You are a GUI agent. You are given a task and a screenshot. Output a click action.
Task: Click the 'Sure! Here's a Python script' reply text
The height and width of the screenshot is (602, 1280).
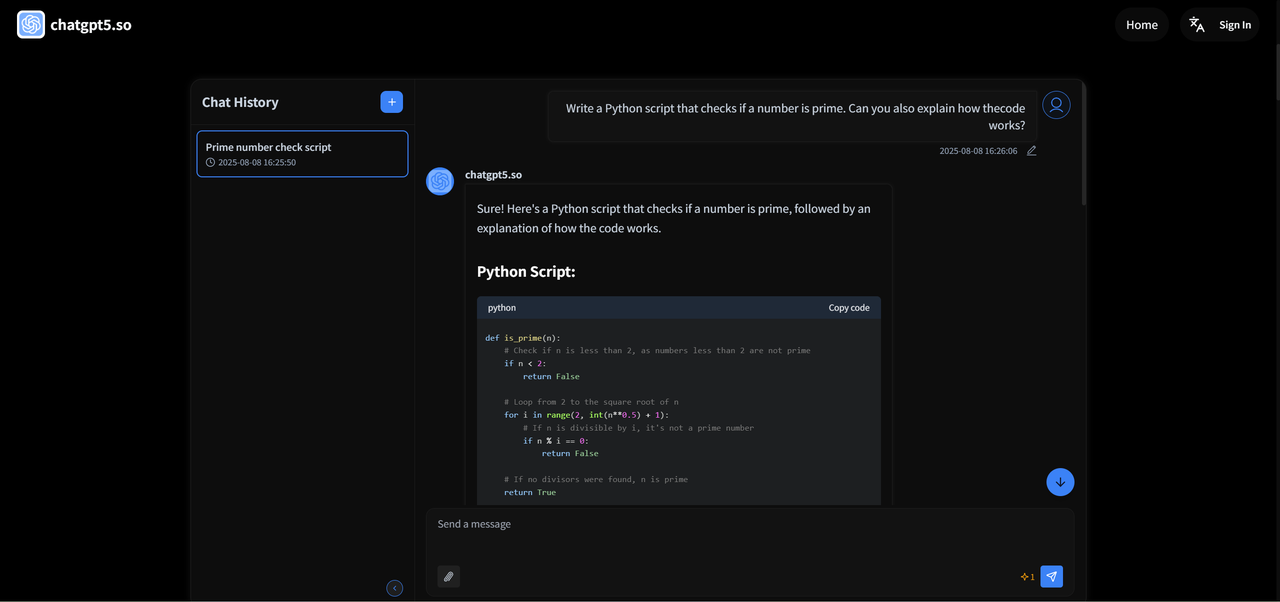coord(674,218)
